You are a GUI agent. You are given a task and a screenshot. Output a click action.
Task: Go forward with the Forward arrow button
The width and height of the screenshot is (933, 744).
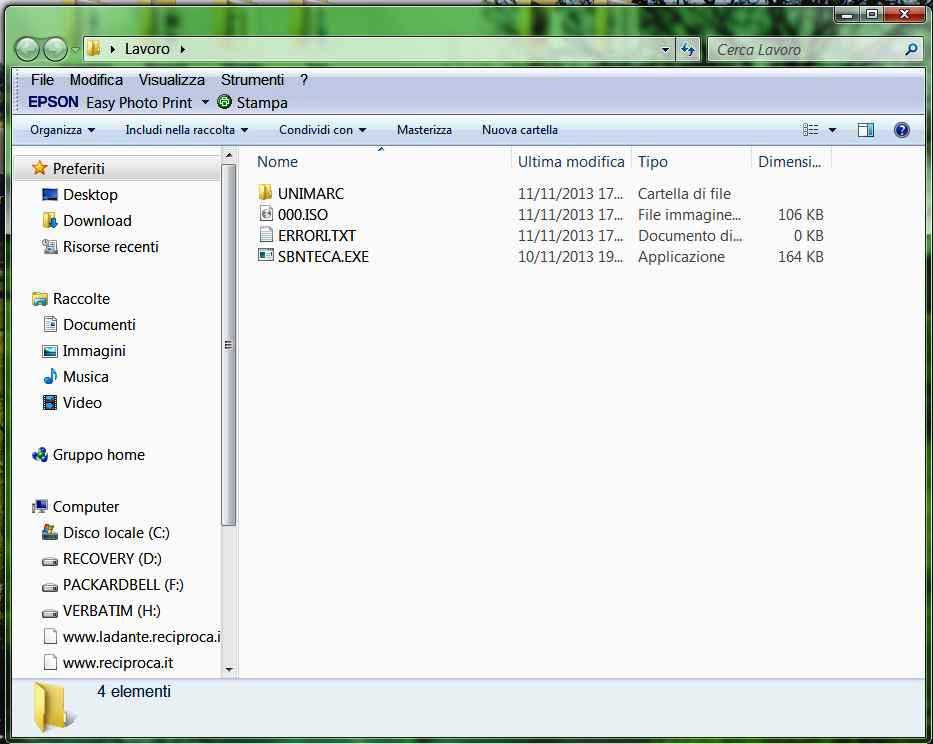pyautogui.click(x=55, y=49)
